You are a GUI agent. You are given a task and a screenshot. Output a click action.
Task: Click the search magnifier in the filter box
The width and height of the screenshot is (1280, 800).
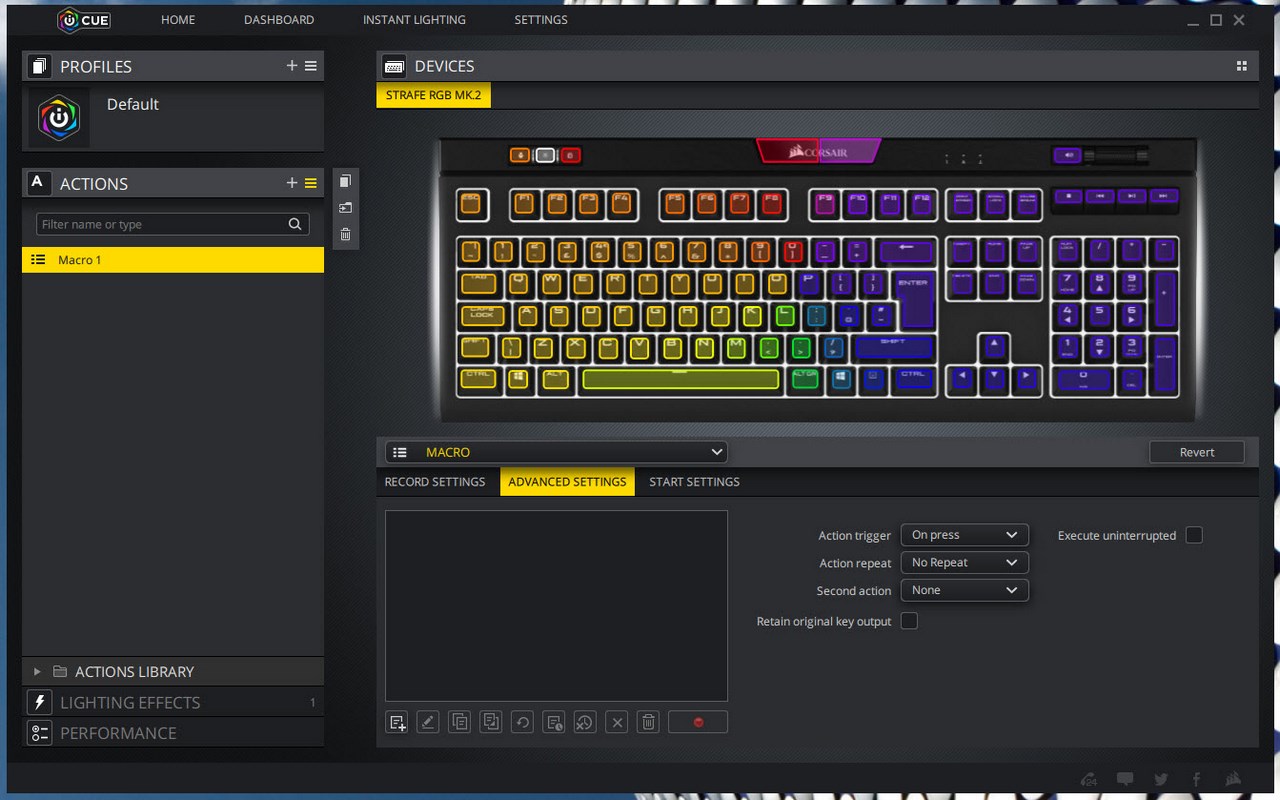tap(295, 224)
